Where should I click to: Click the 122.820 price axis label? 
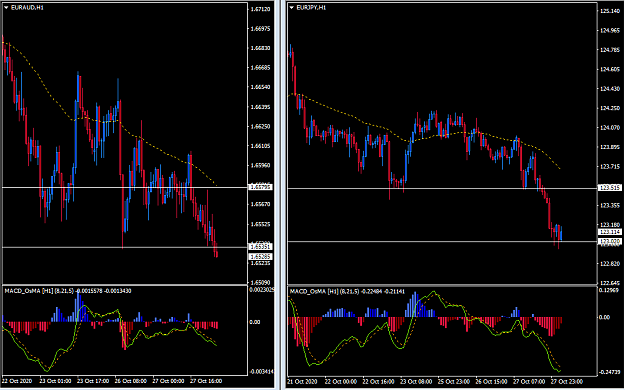click(x=610, y=264)
